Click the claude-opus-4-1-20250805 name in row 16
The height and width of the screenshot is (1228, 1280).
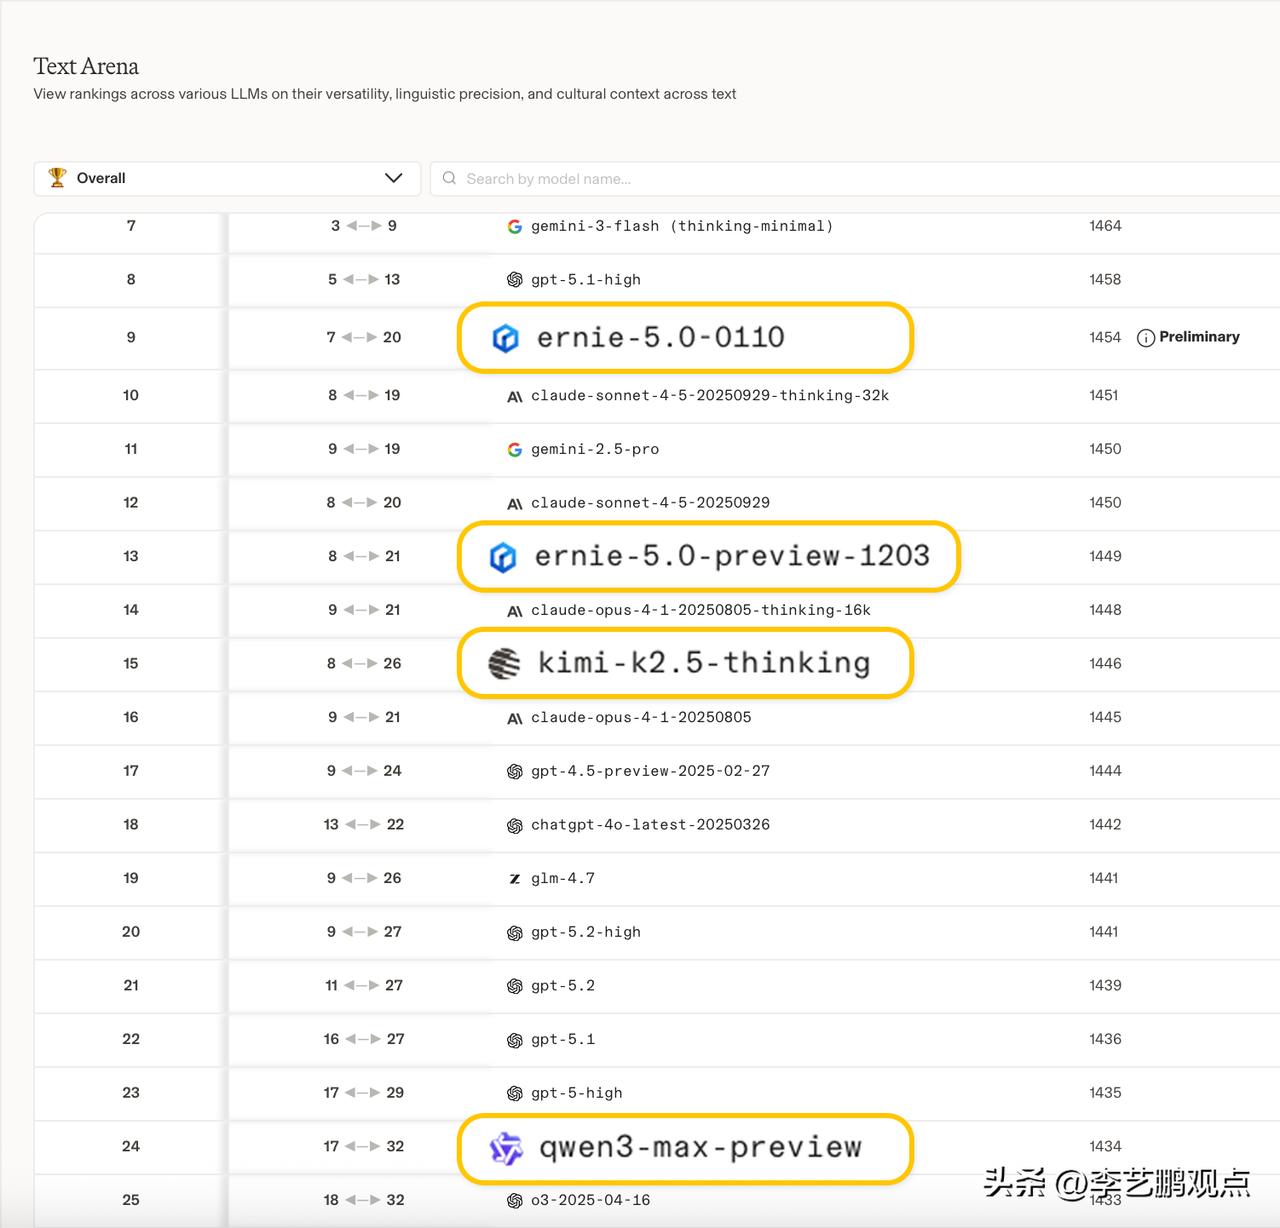coord(641,717)
